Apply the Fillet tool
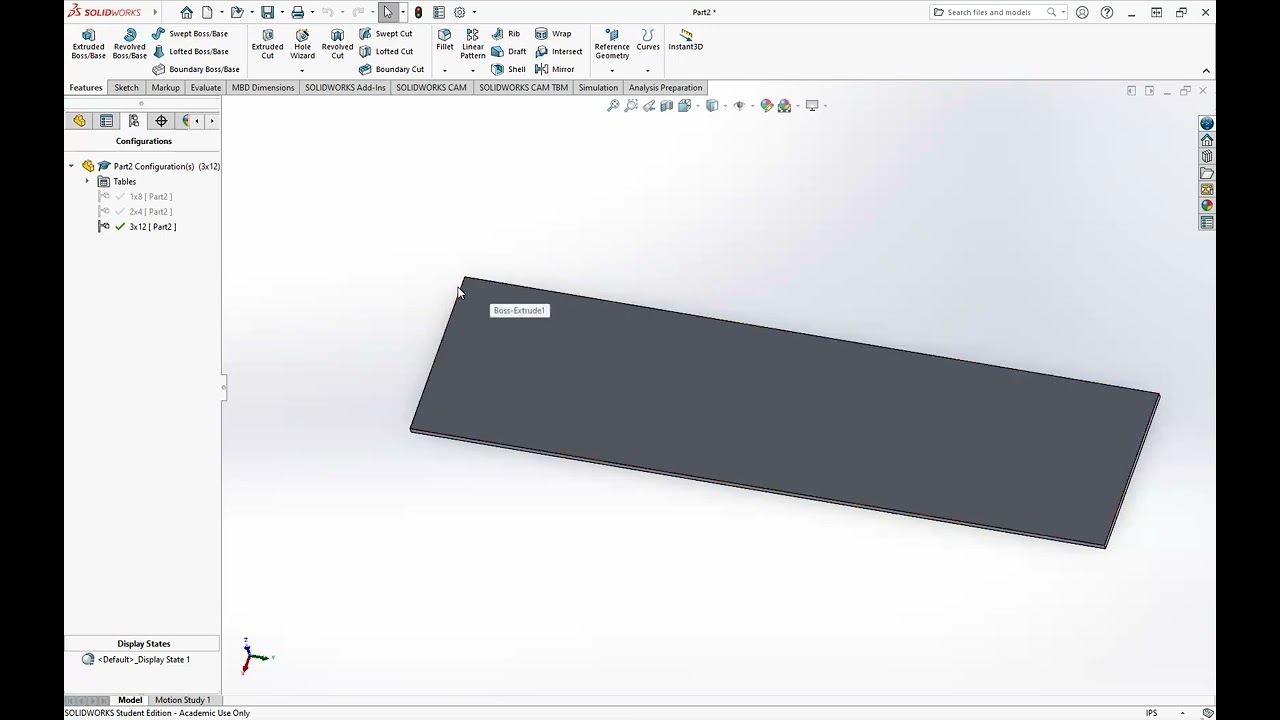The width and height of the screenshot is (1280, 720). pyautogui.click(x=444, y=40)
